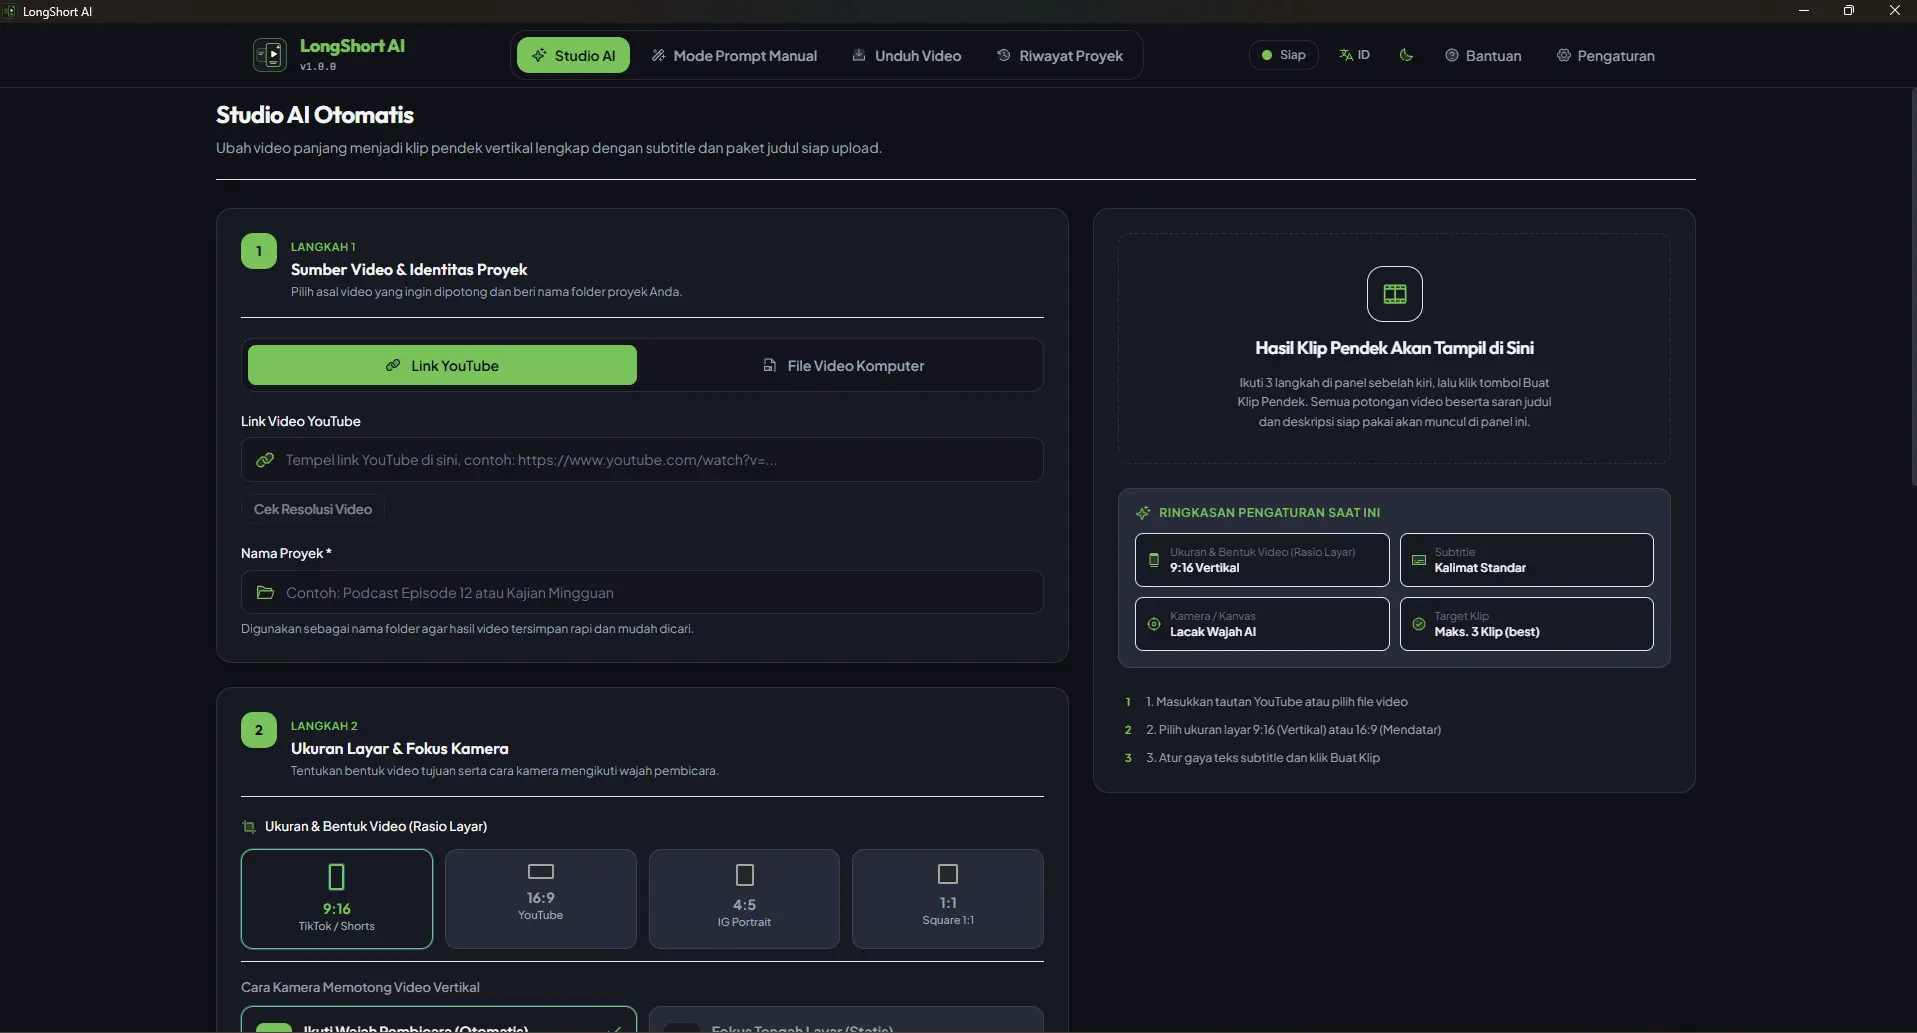Click the Link Video YouTube input field

[642, 460]
